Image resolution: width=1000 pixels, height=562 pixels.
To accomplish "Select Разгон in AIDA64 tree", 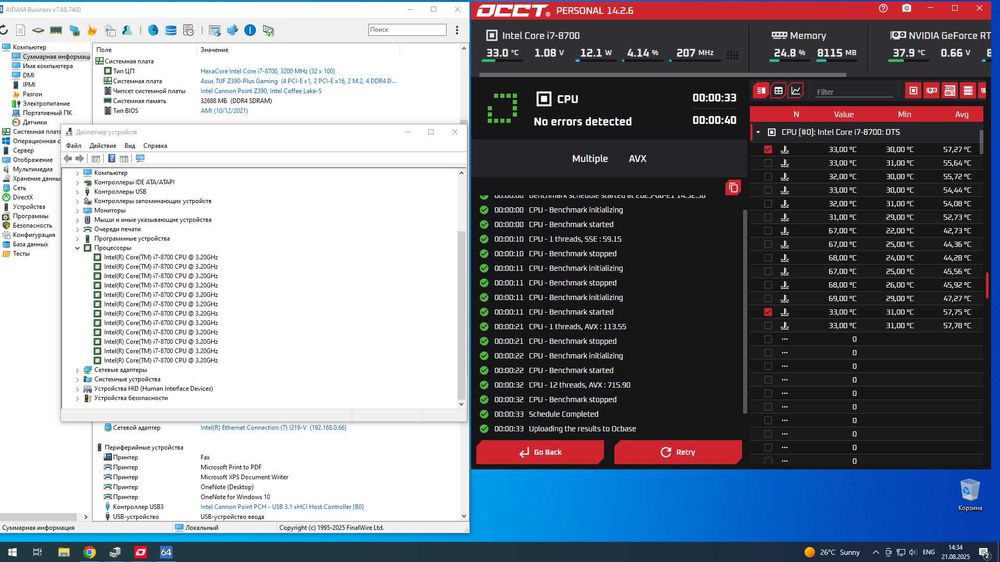I will coord(32,94).
